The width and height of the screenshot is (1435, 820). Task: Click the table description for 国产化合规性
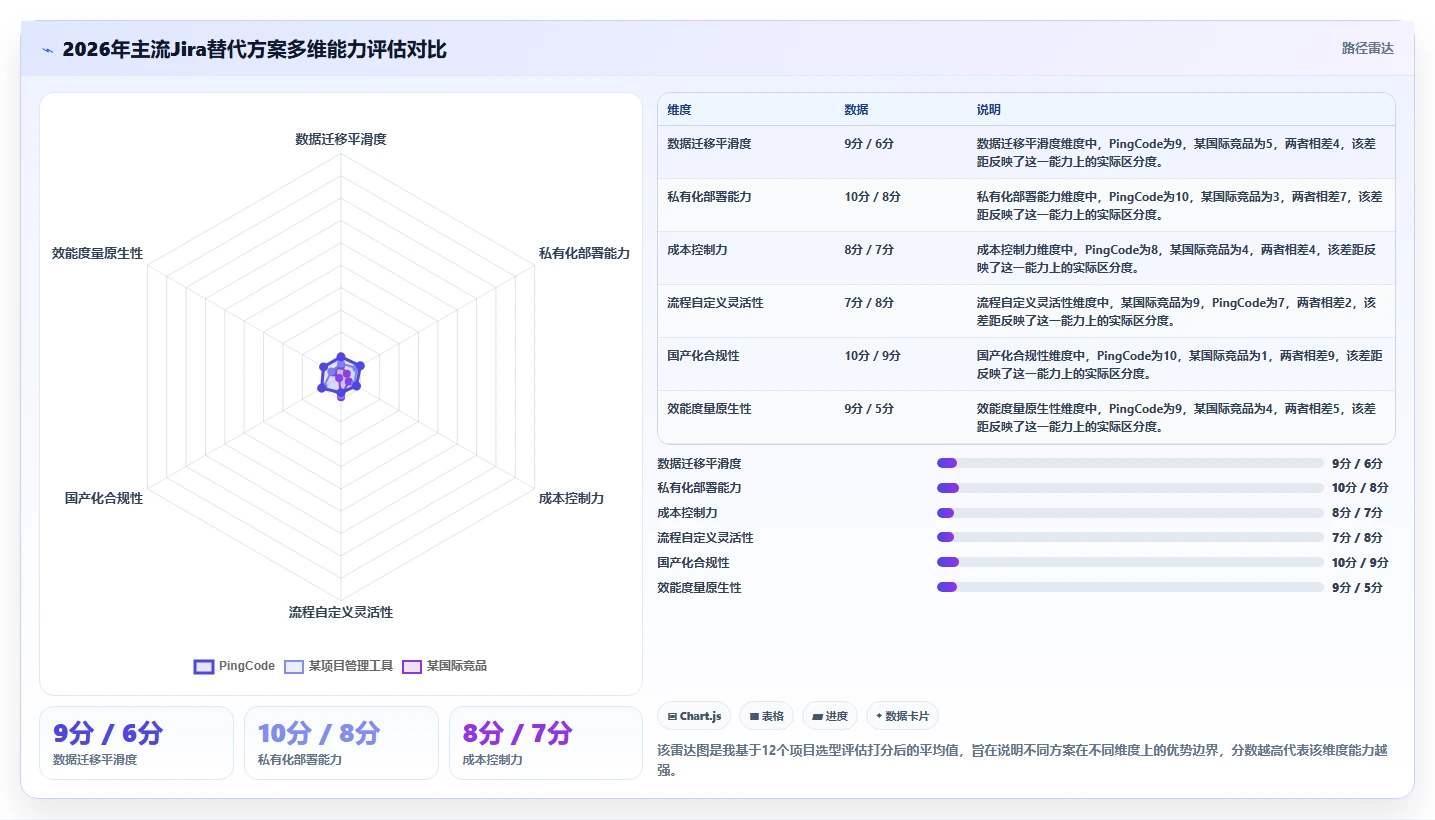coord(1180,364)
